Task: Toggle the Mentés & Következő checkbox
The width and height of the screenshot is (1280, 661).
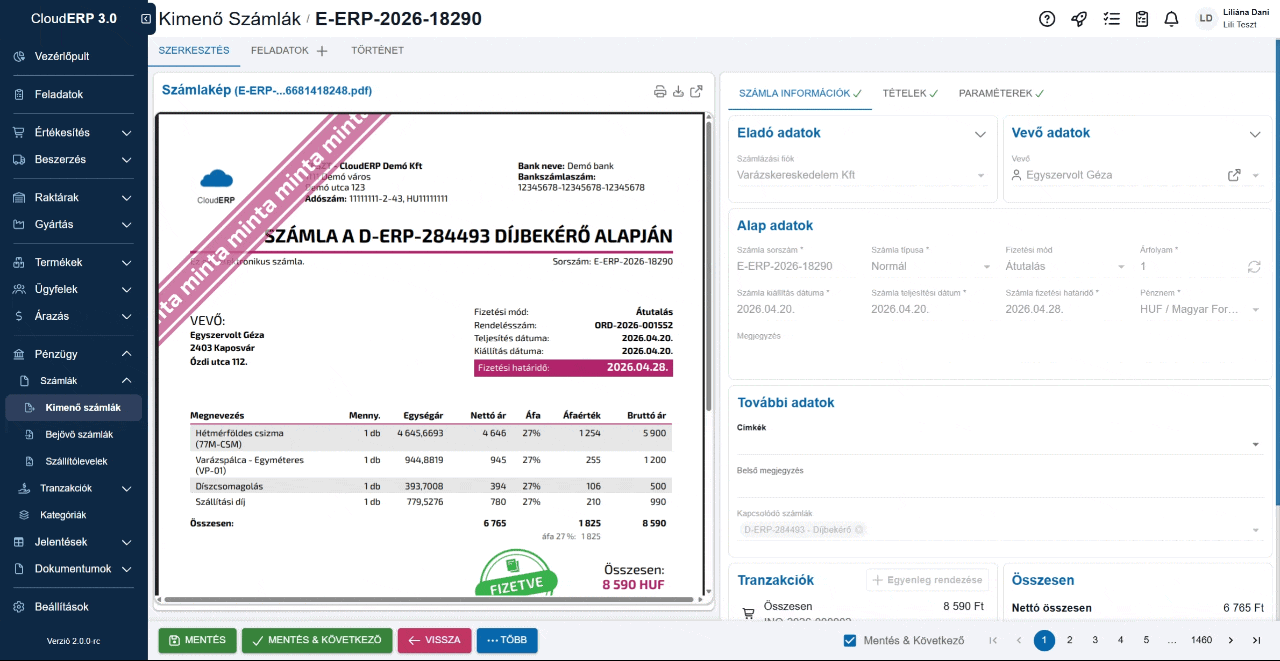Action: (x=848, y=641)
